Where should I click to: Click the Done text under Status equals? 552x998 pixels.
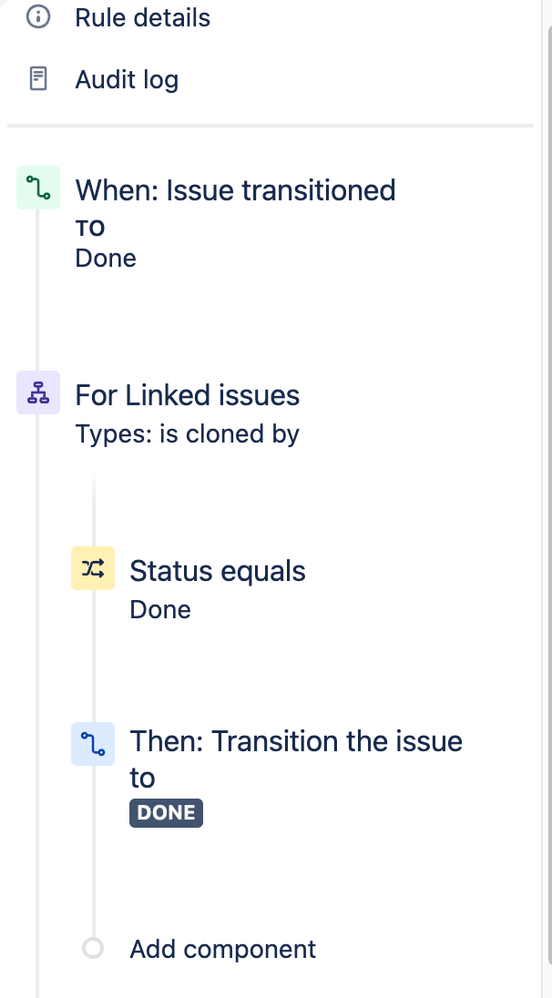(x=160, y=609)
